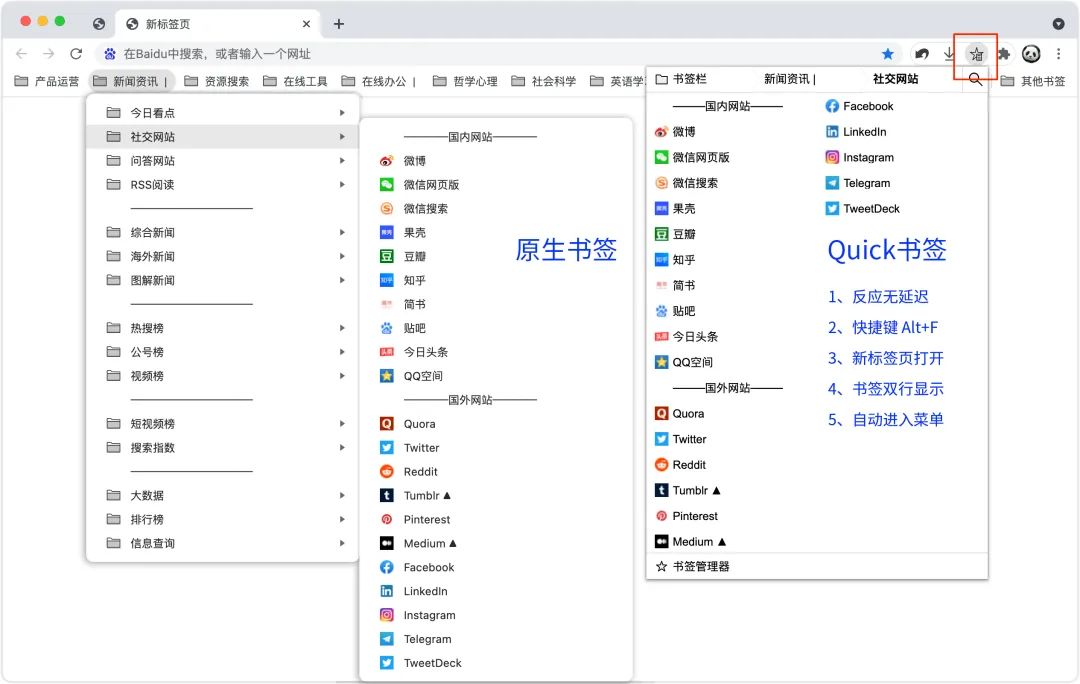
Task: Expand the 社交网站 folder submenu
Action: pos(224,136)
